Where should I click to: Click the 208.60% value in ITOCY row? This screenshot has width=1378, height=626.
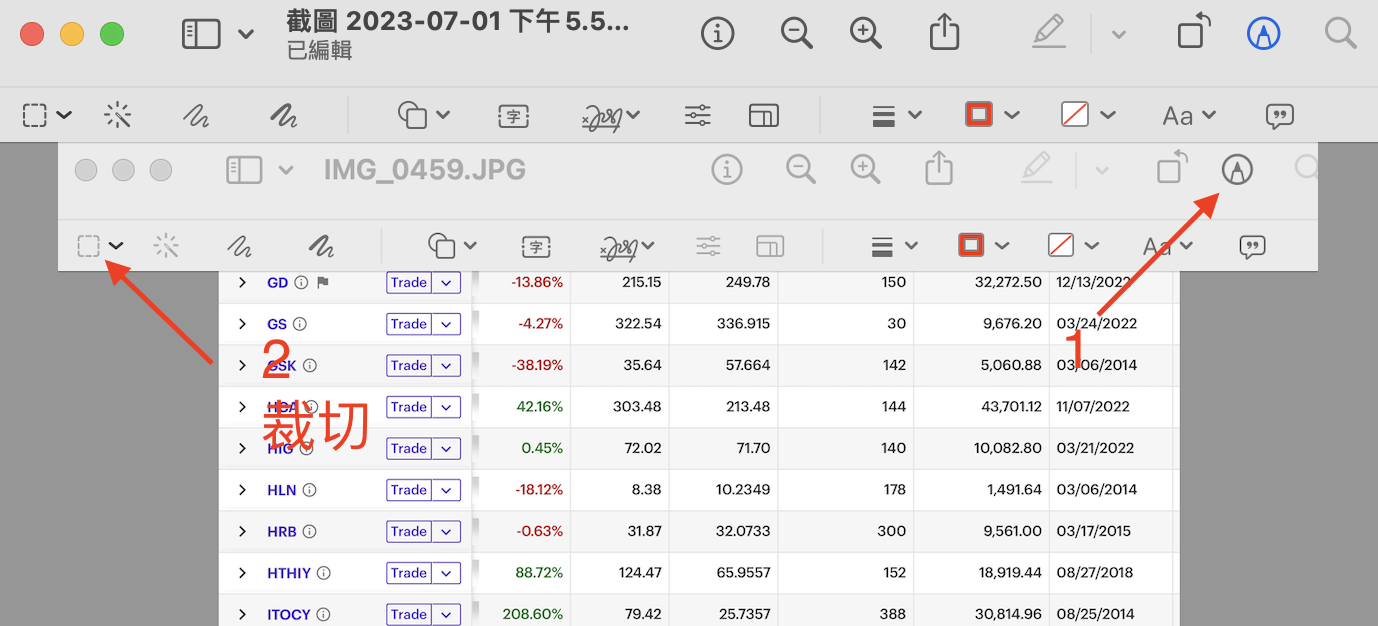coord(533,615)
